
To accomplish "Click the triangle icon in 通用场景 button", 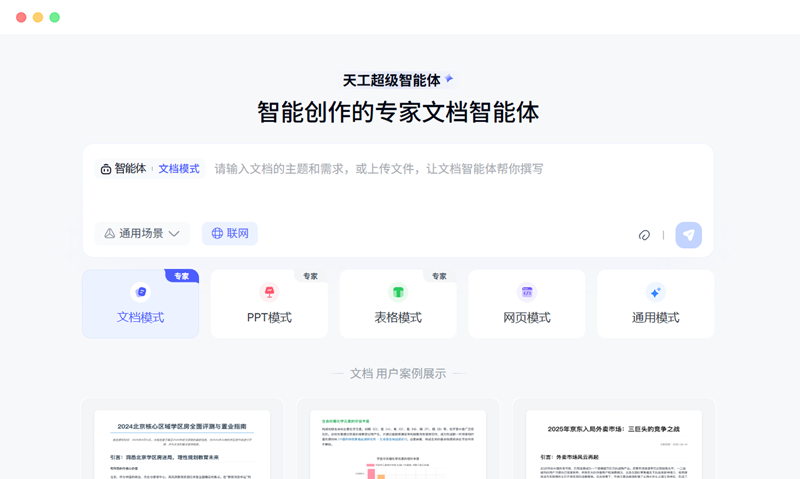I will point(109,234).
